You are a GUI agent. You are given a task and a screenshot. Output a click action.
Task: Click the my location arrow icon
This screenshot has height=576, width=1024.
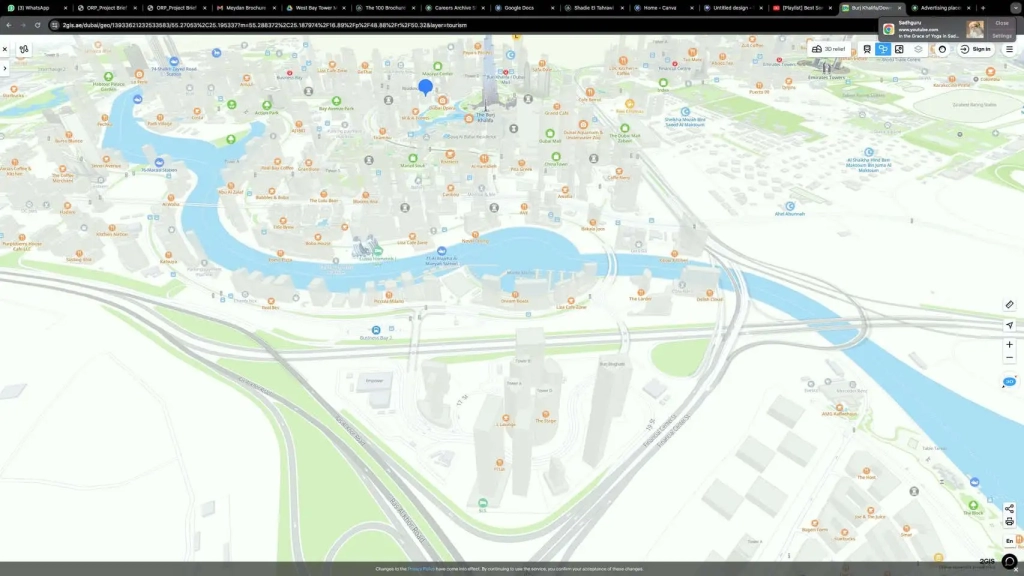(x=1009, y=325)
